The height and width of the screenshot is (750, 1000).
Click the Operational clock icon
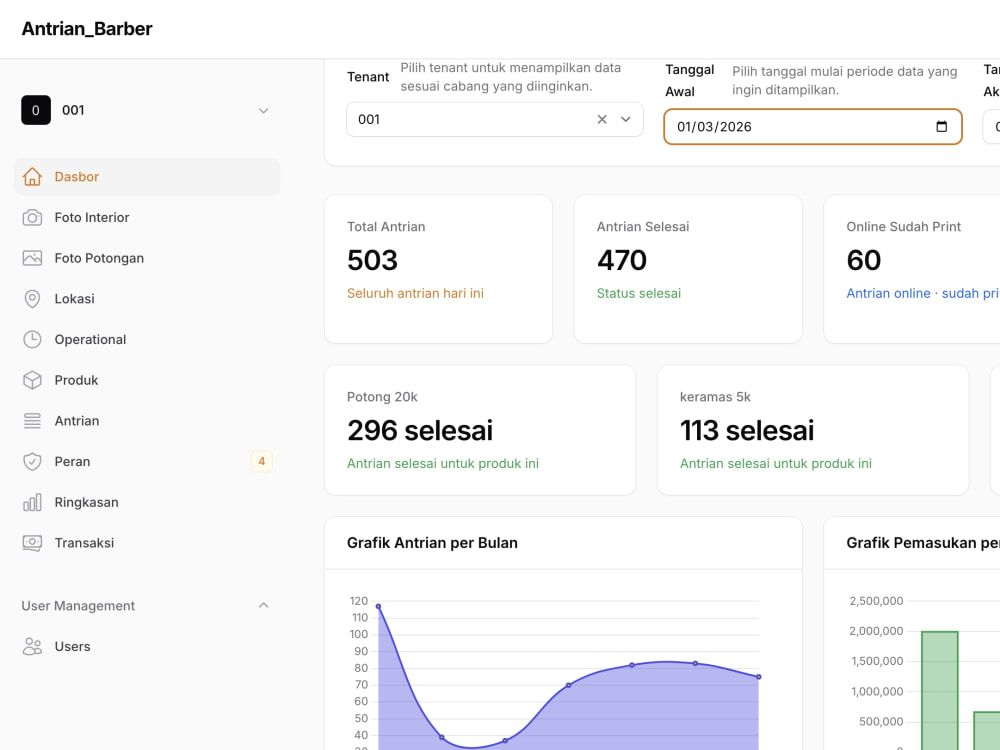(x=32, y=339)
